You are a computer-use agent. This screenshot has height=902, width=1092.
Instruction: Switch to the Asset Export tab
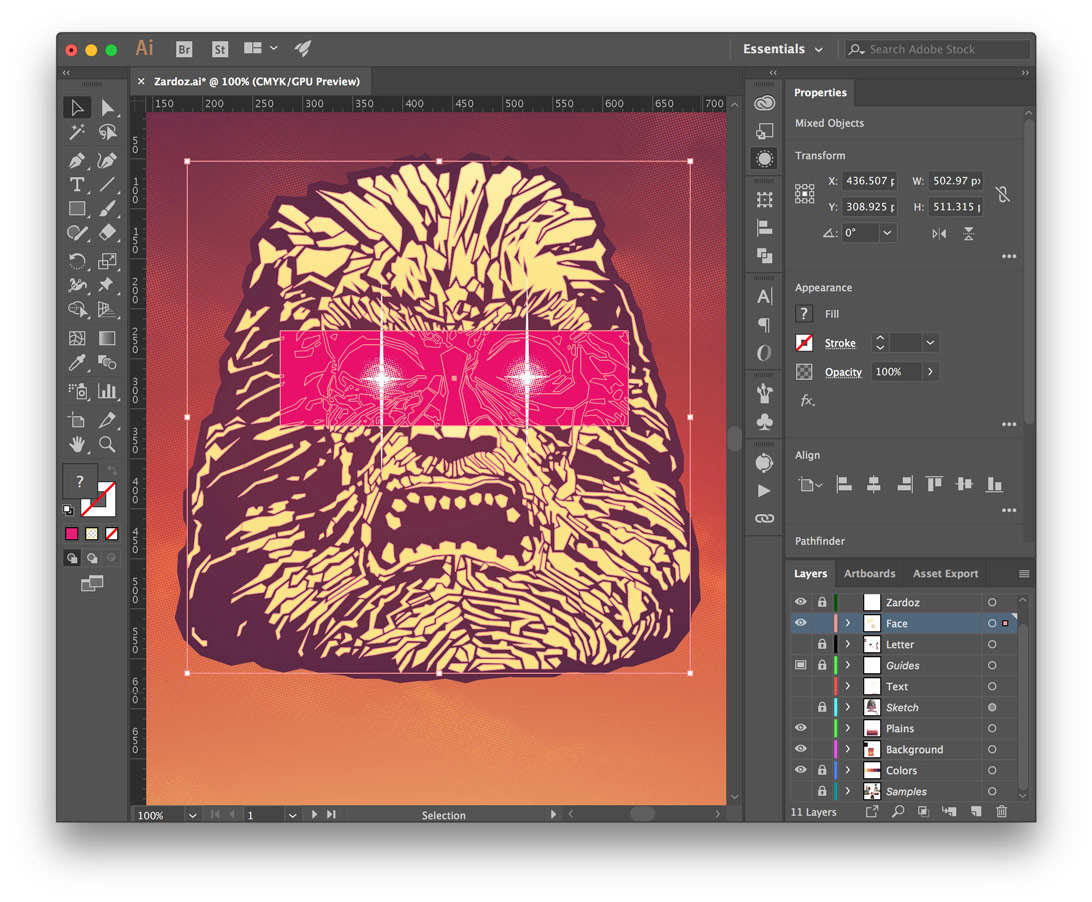click(945, 573)
